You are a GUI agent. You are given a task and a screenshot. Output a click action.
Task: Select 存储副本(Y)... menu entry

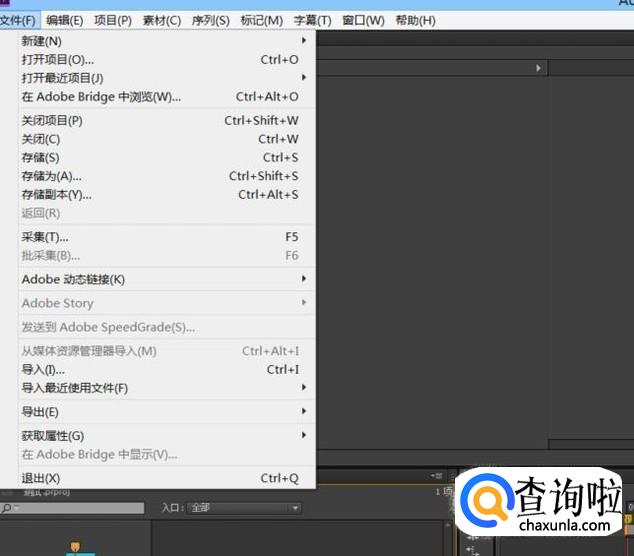point(166,194)
